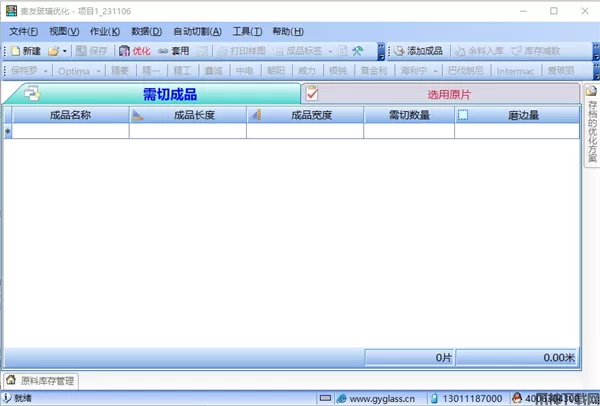Click the 成品名称 column header
600x406 pixels.
[x=70, y=115]
